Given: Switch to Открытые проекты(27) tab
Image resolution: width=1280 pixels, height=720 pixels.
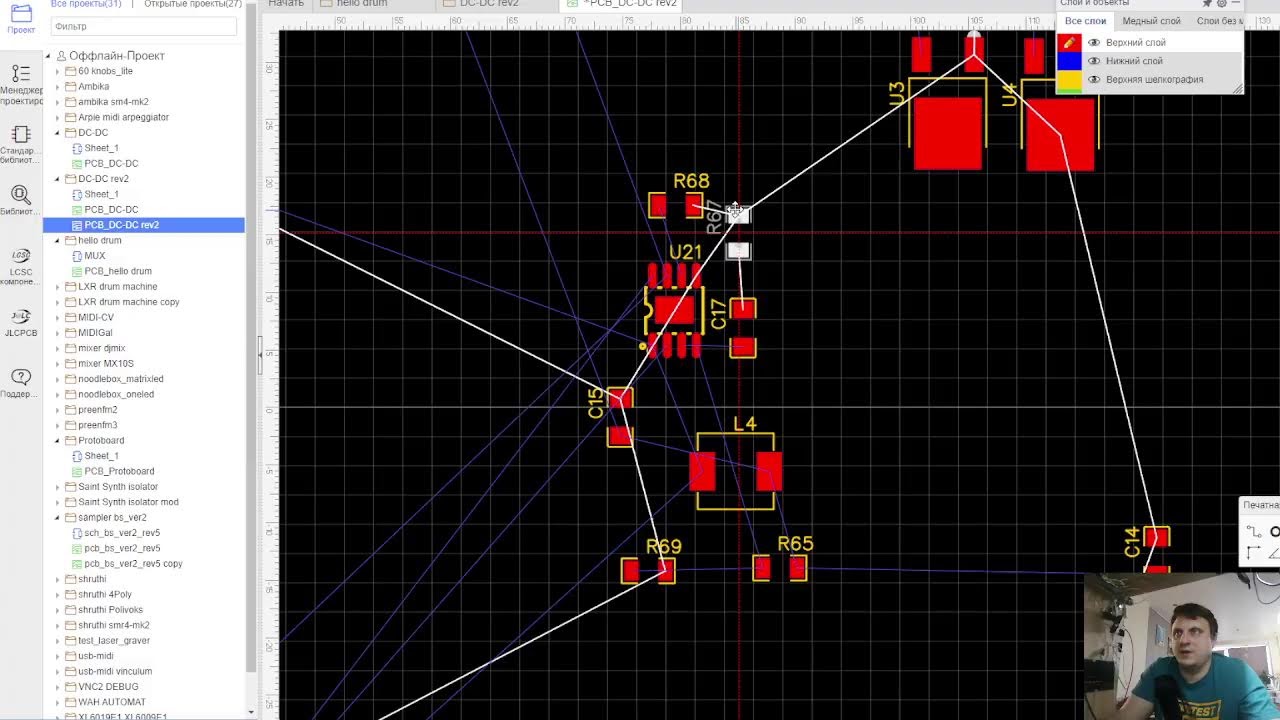Looking at the screenshot, I should tap(193, 4).
